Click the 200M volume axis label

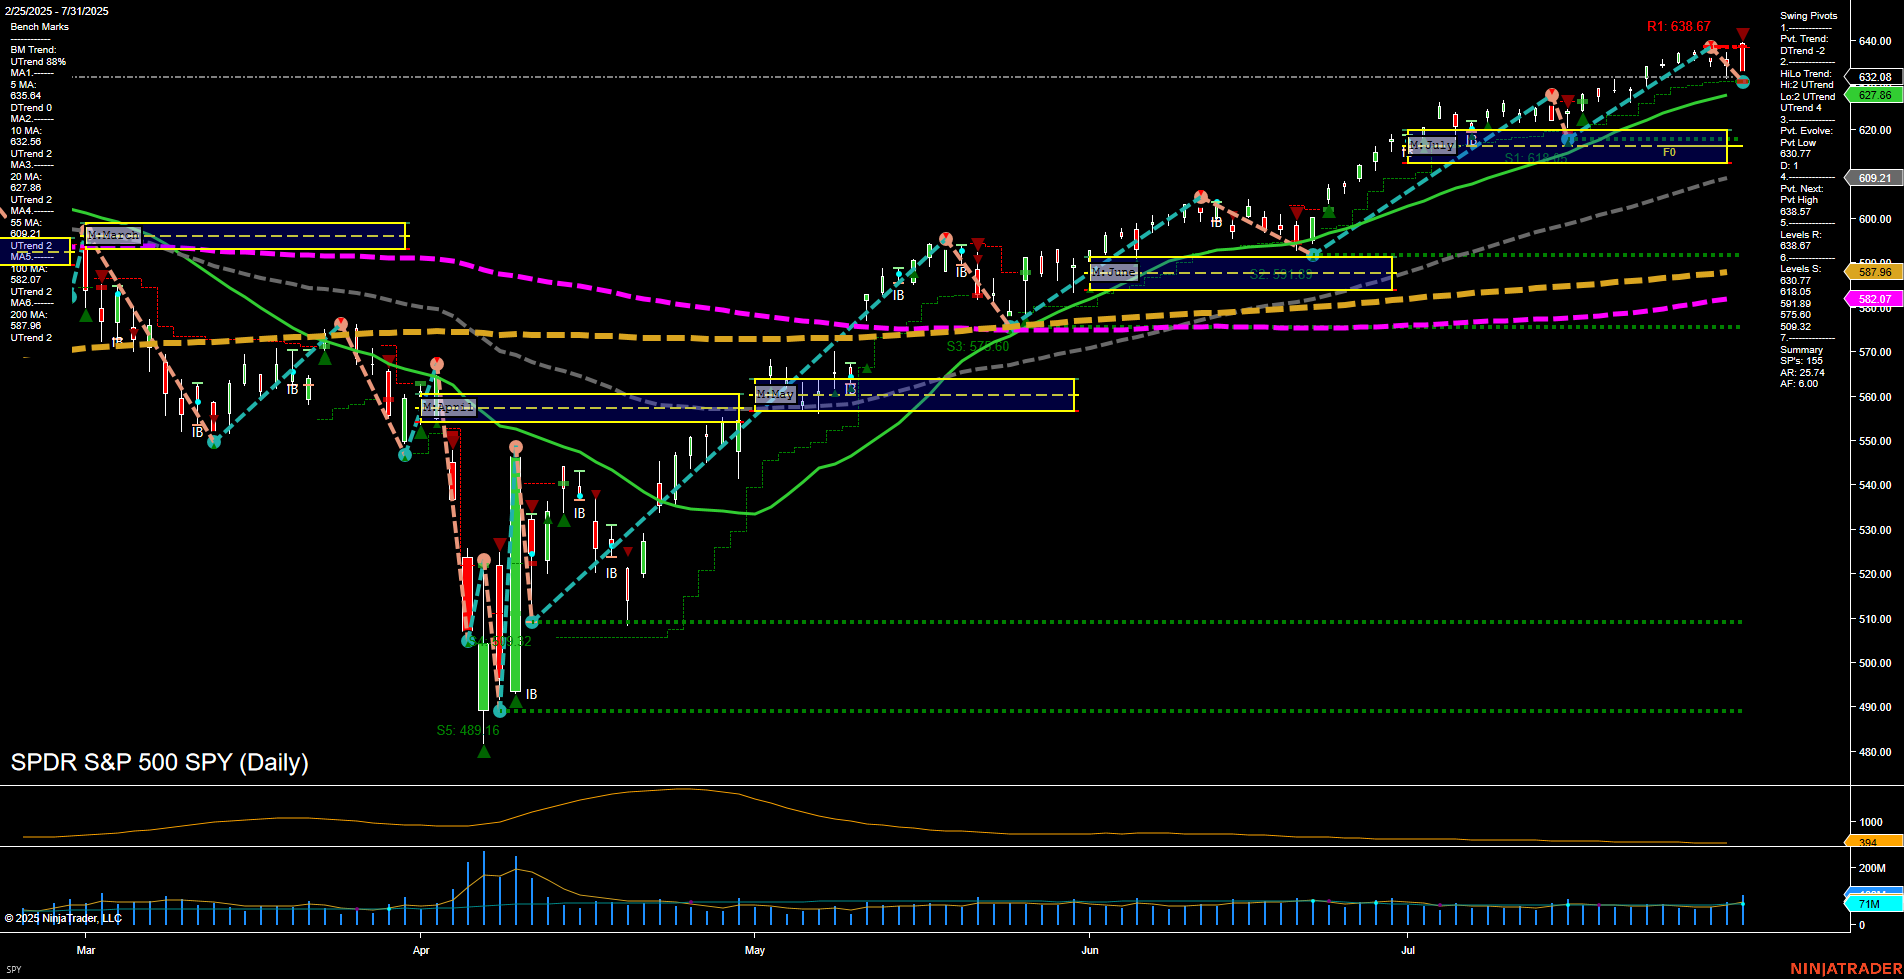point(1872,868)
